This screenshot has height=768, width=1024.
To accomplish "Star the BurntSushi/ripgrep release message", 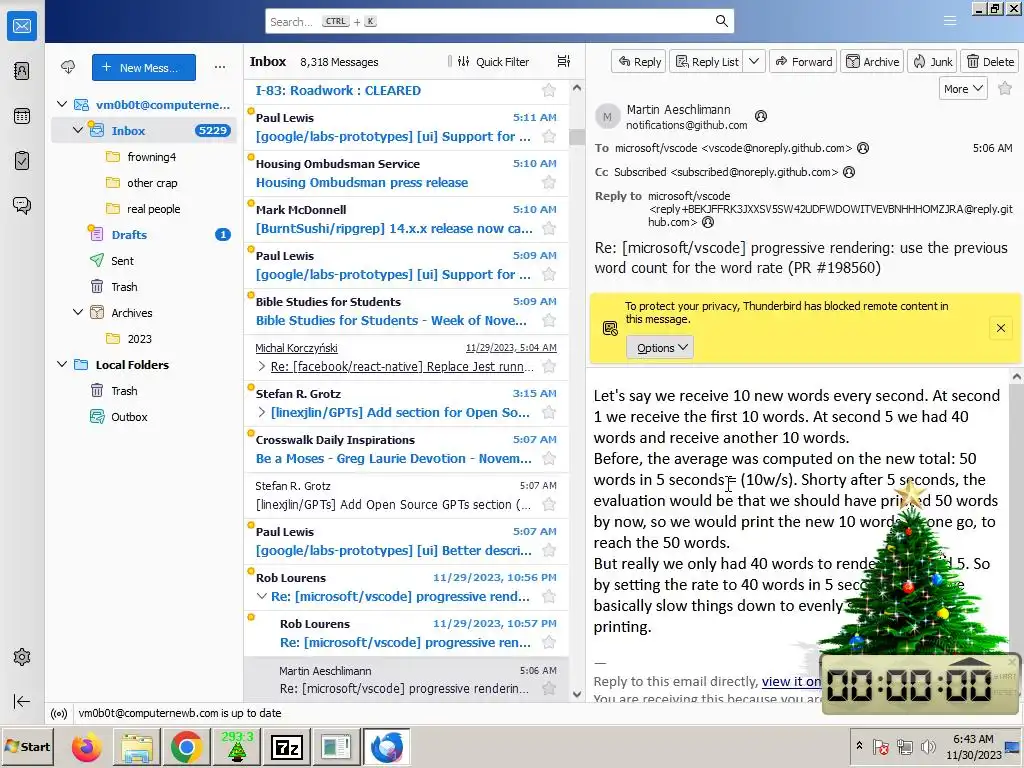I will click(x=549, y=229).
